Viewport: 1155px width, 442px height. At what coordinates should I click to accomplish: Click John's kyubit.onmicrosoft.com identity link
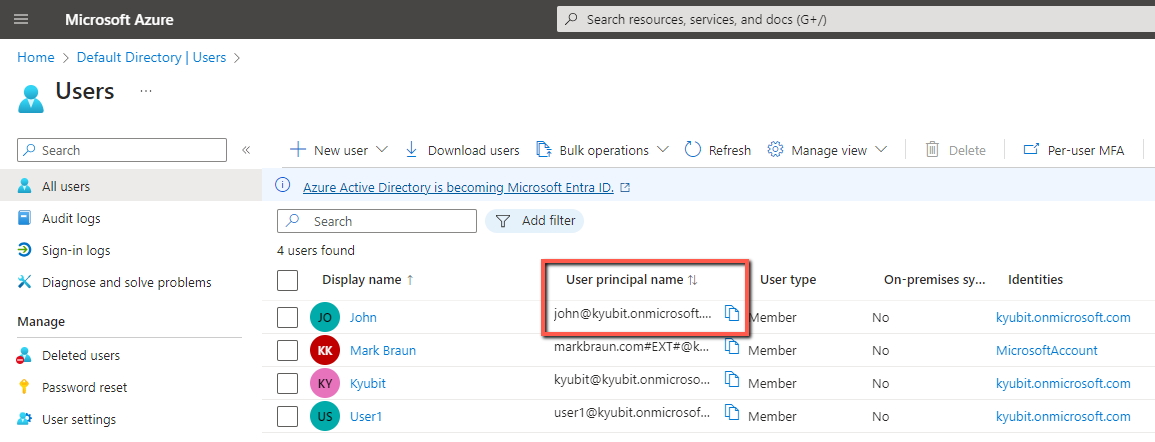pos(1063,318)
